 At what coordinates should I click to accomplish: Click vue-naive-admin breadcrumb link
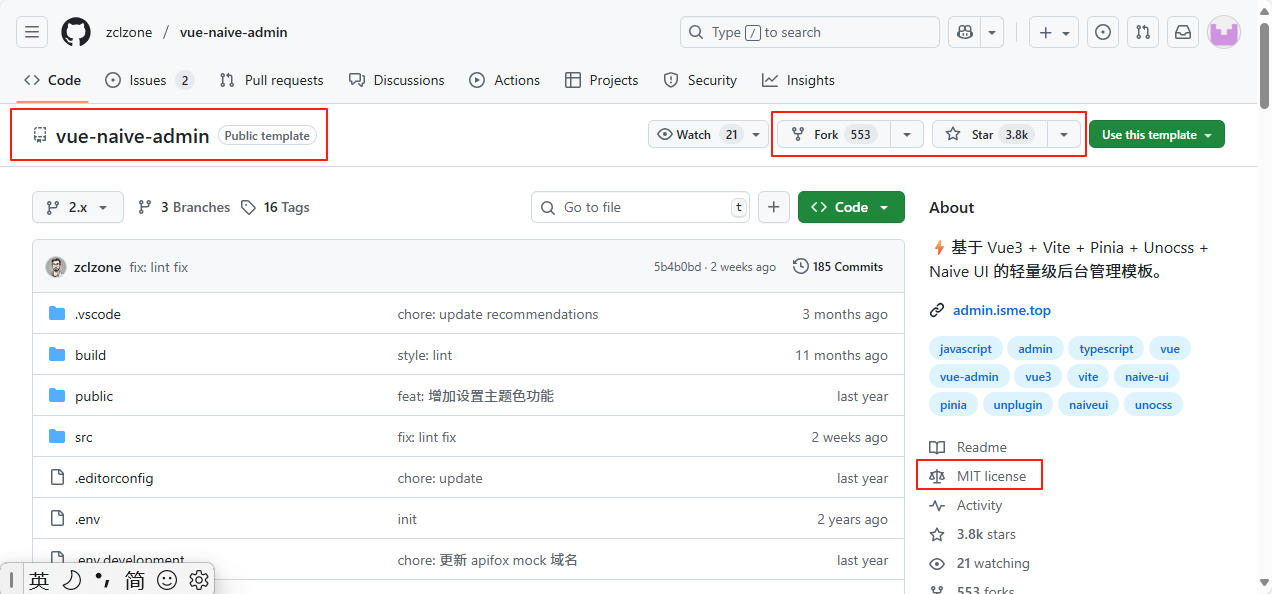234,32
